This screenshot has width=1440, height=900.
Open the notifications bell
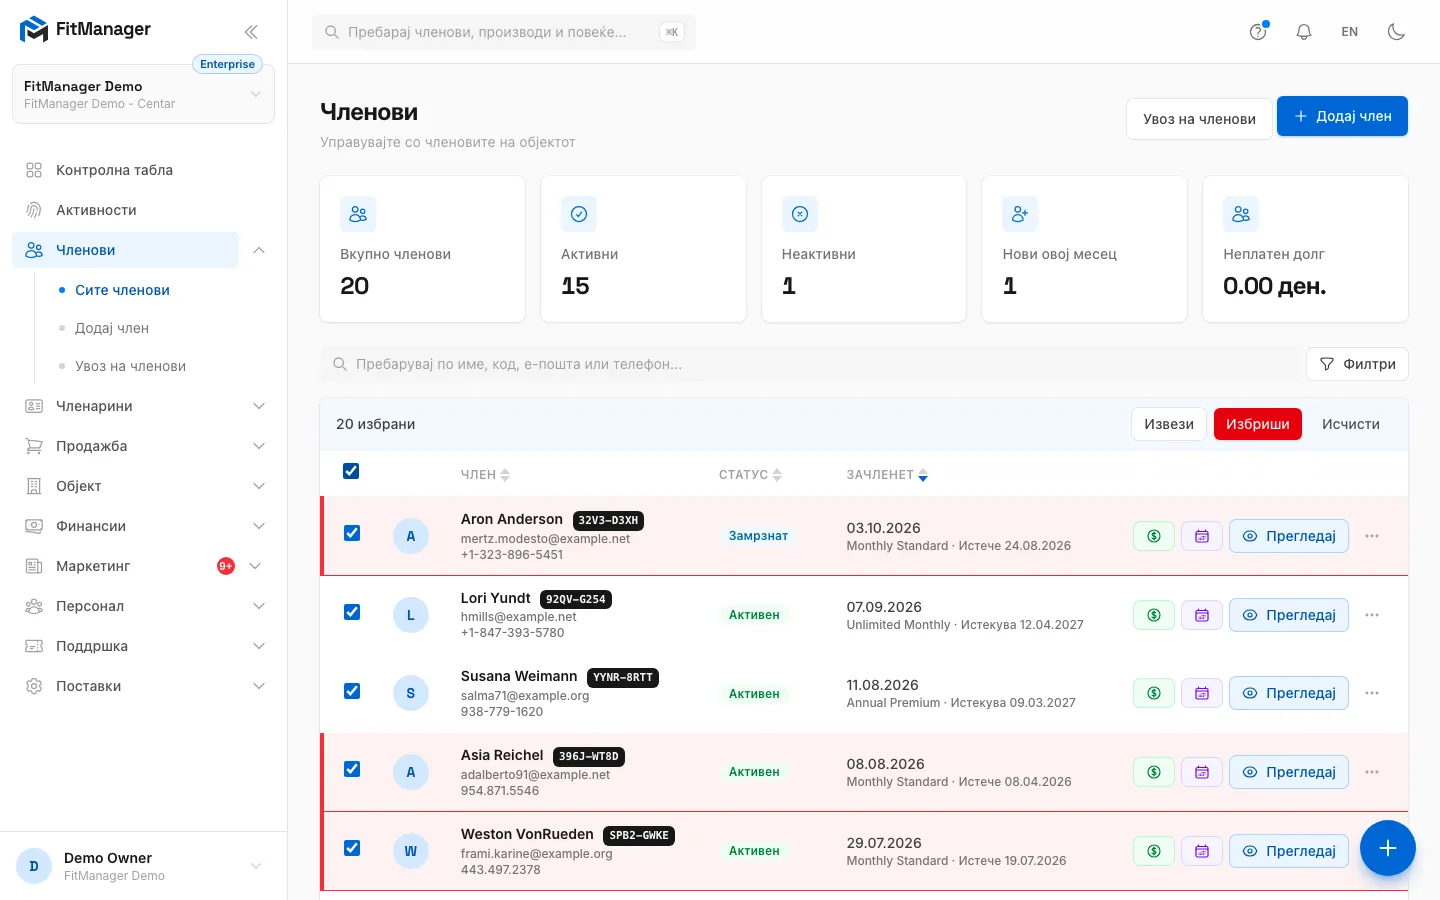[x=1304, y=32]
